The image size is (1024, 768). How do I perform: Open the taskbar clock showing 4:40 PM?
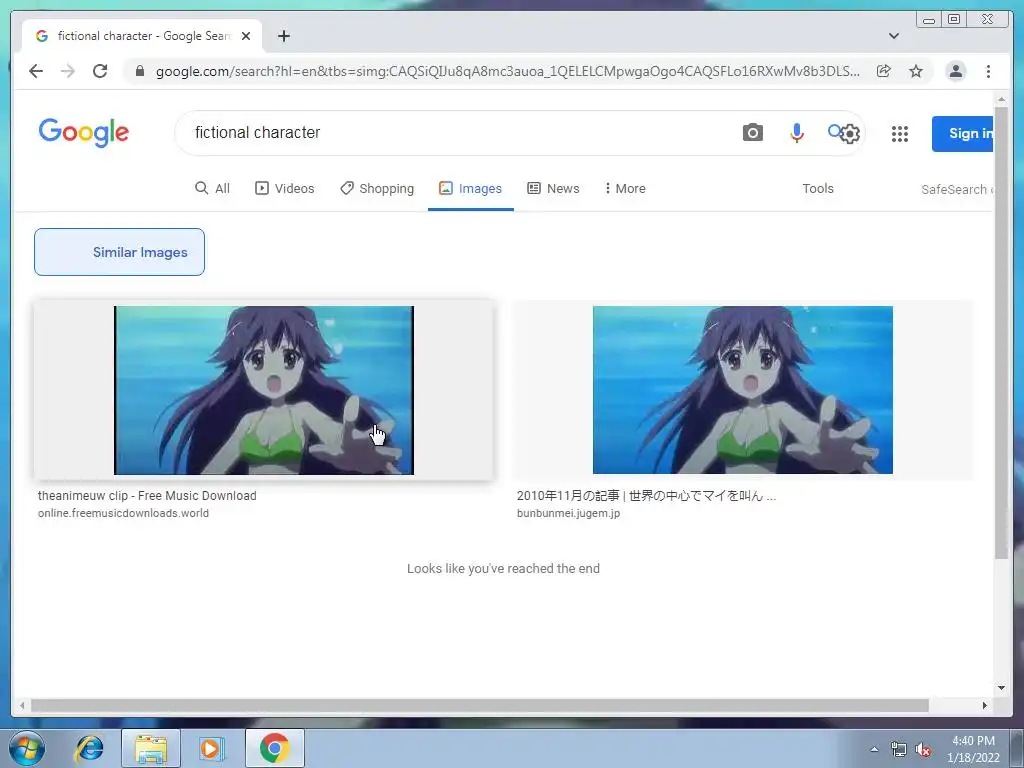coord(973,749)
